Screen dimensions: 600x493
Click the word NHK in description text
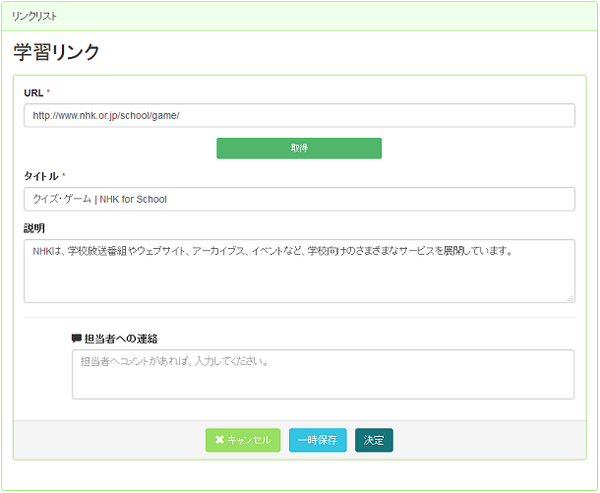coord(41,252)
